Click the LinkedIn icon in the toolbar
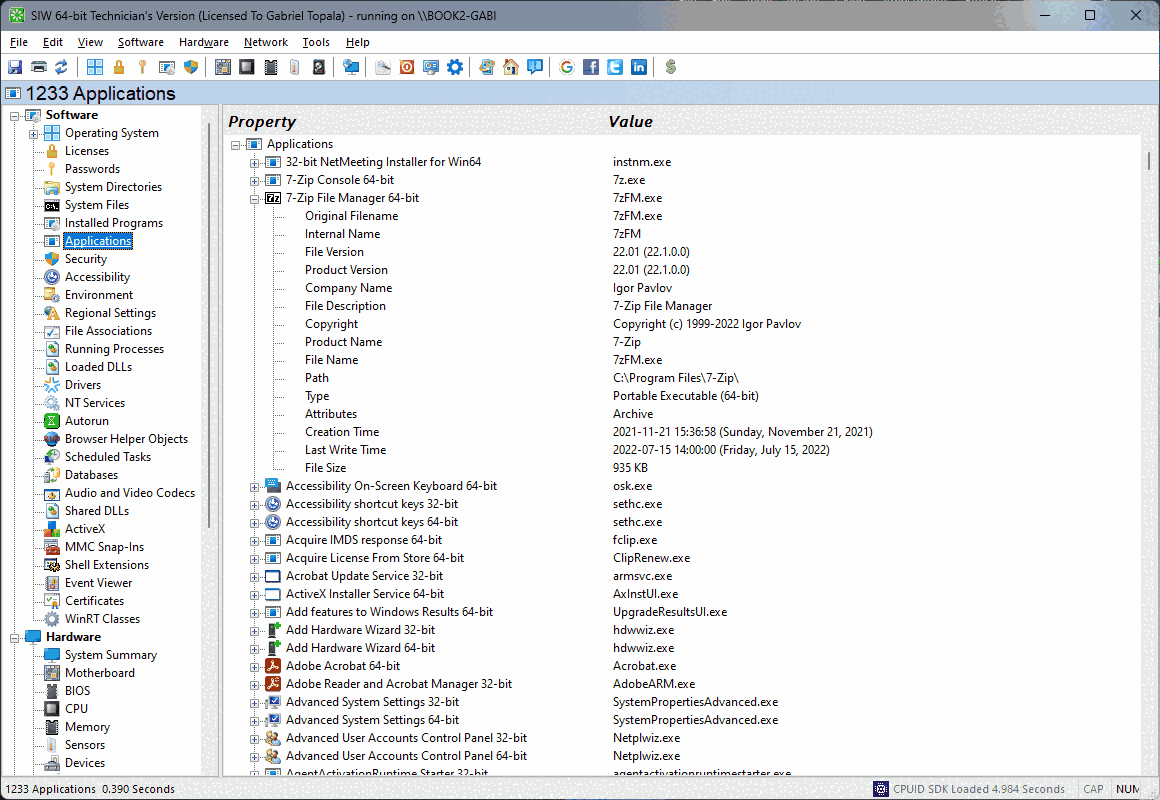The height and width of the screenshot is (800, 1160). click(x=639, y=67)
